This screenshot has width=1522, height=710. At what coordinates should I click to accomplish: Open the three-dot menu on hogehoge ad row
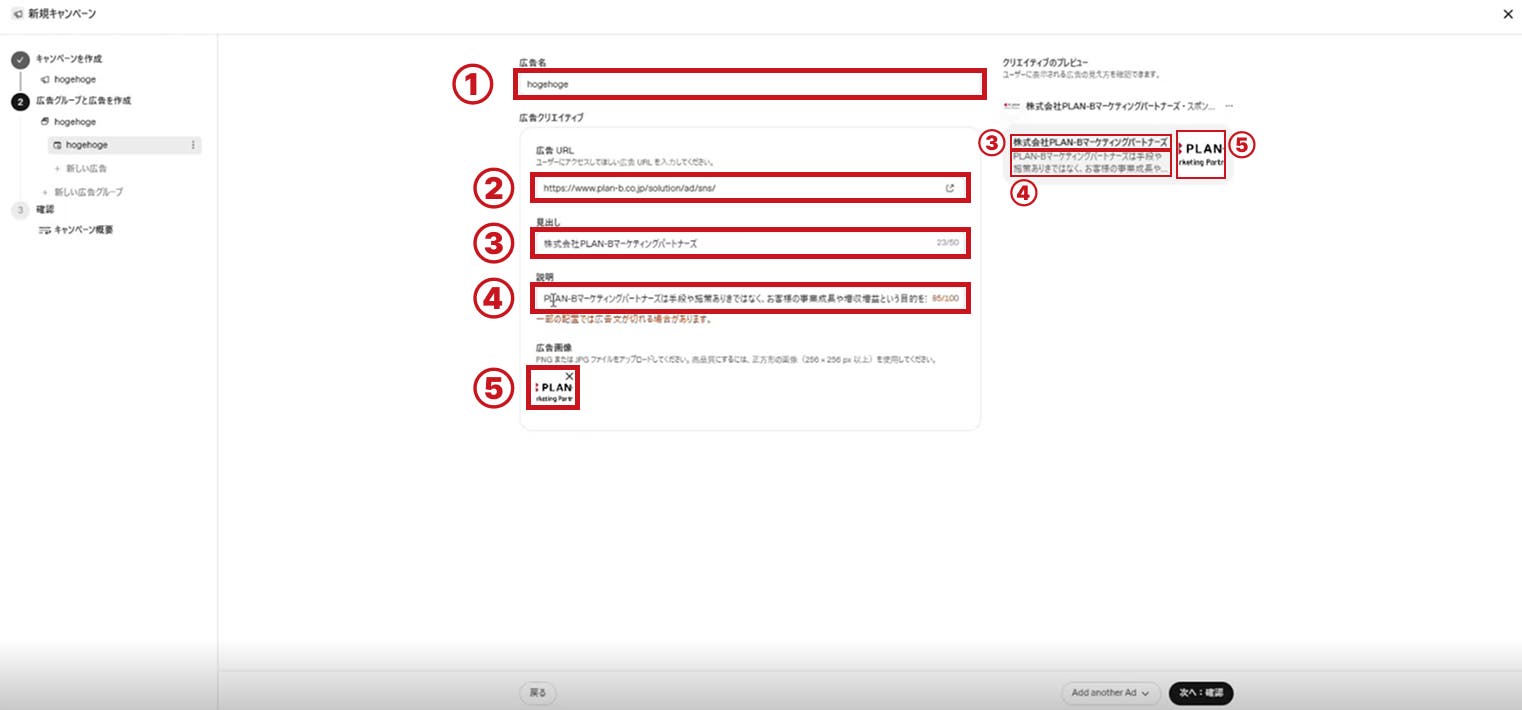[x=193, y=145]
